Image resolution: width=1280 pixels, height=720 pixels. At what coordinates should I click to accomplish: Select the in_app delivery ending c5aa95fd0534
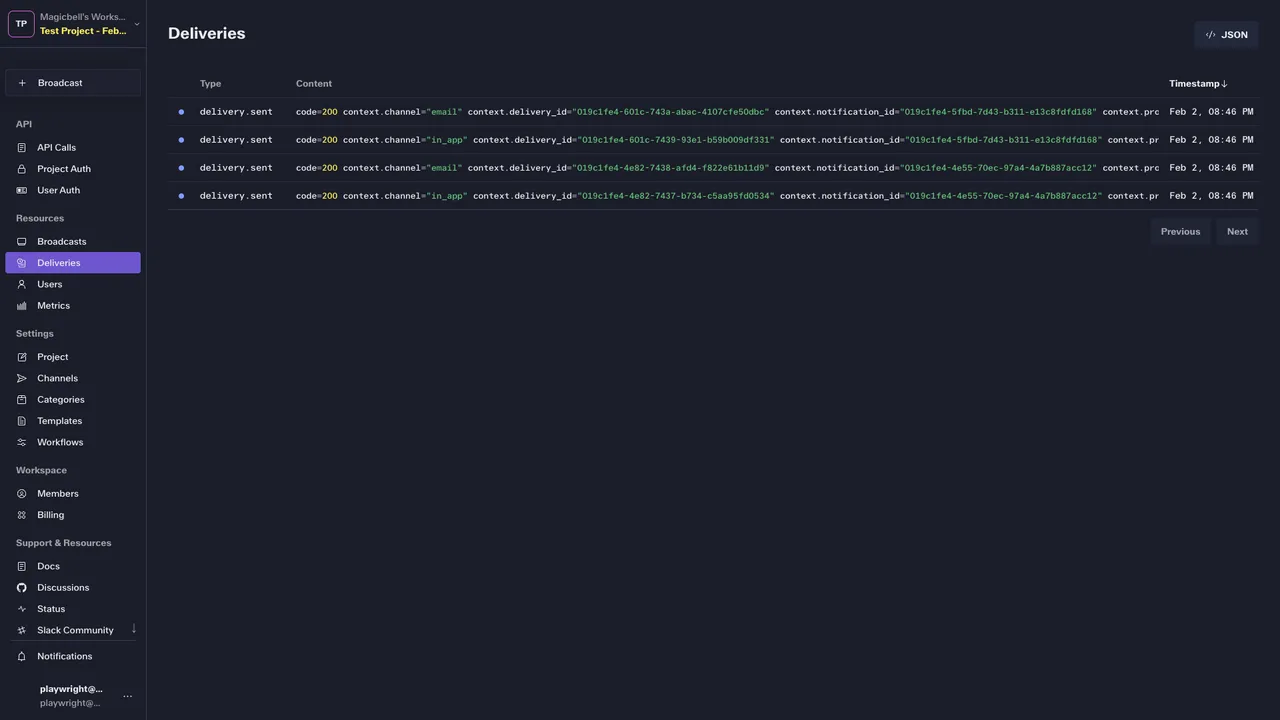click(713, 196)
